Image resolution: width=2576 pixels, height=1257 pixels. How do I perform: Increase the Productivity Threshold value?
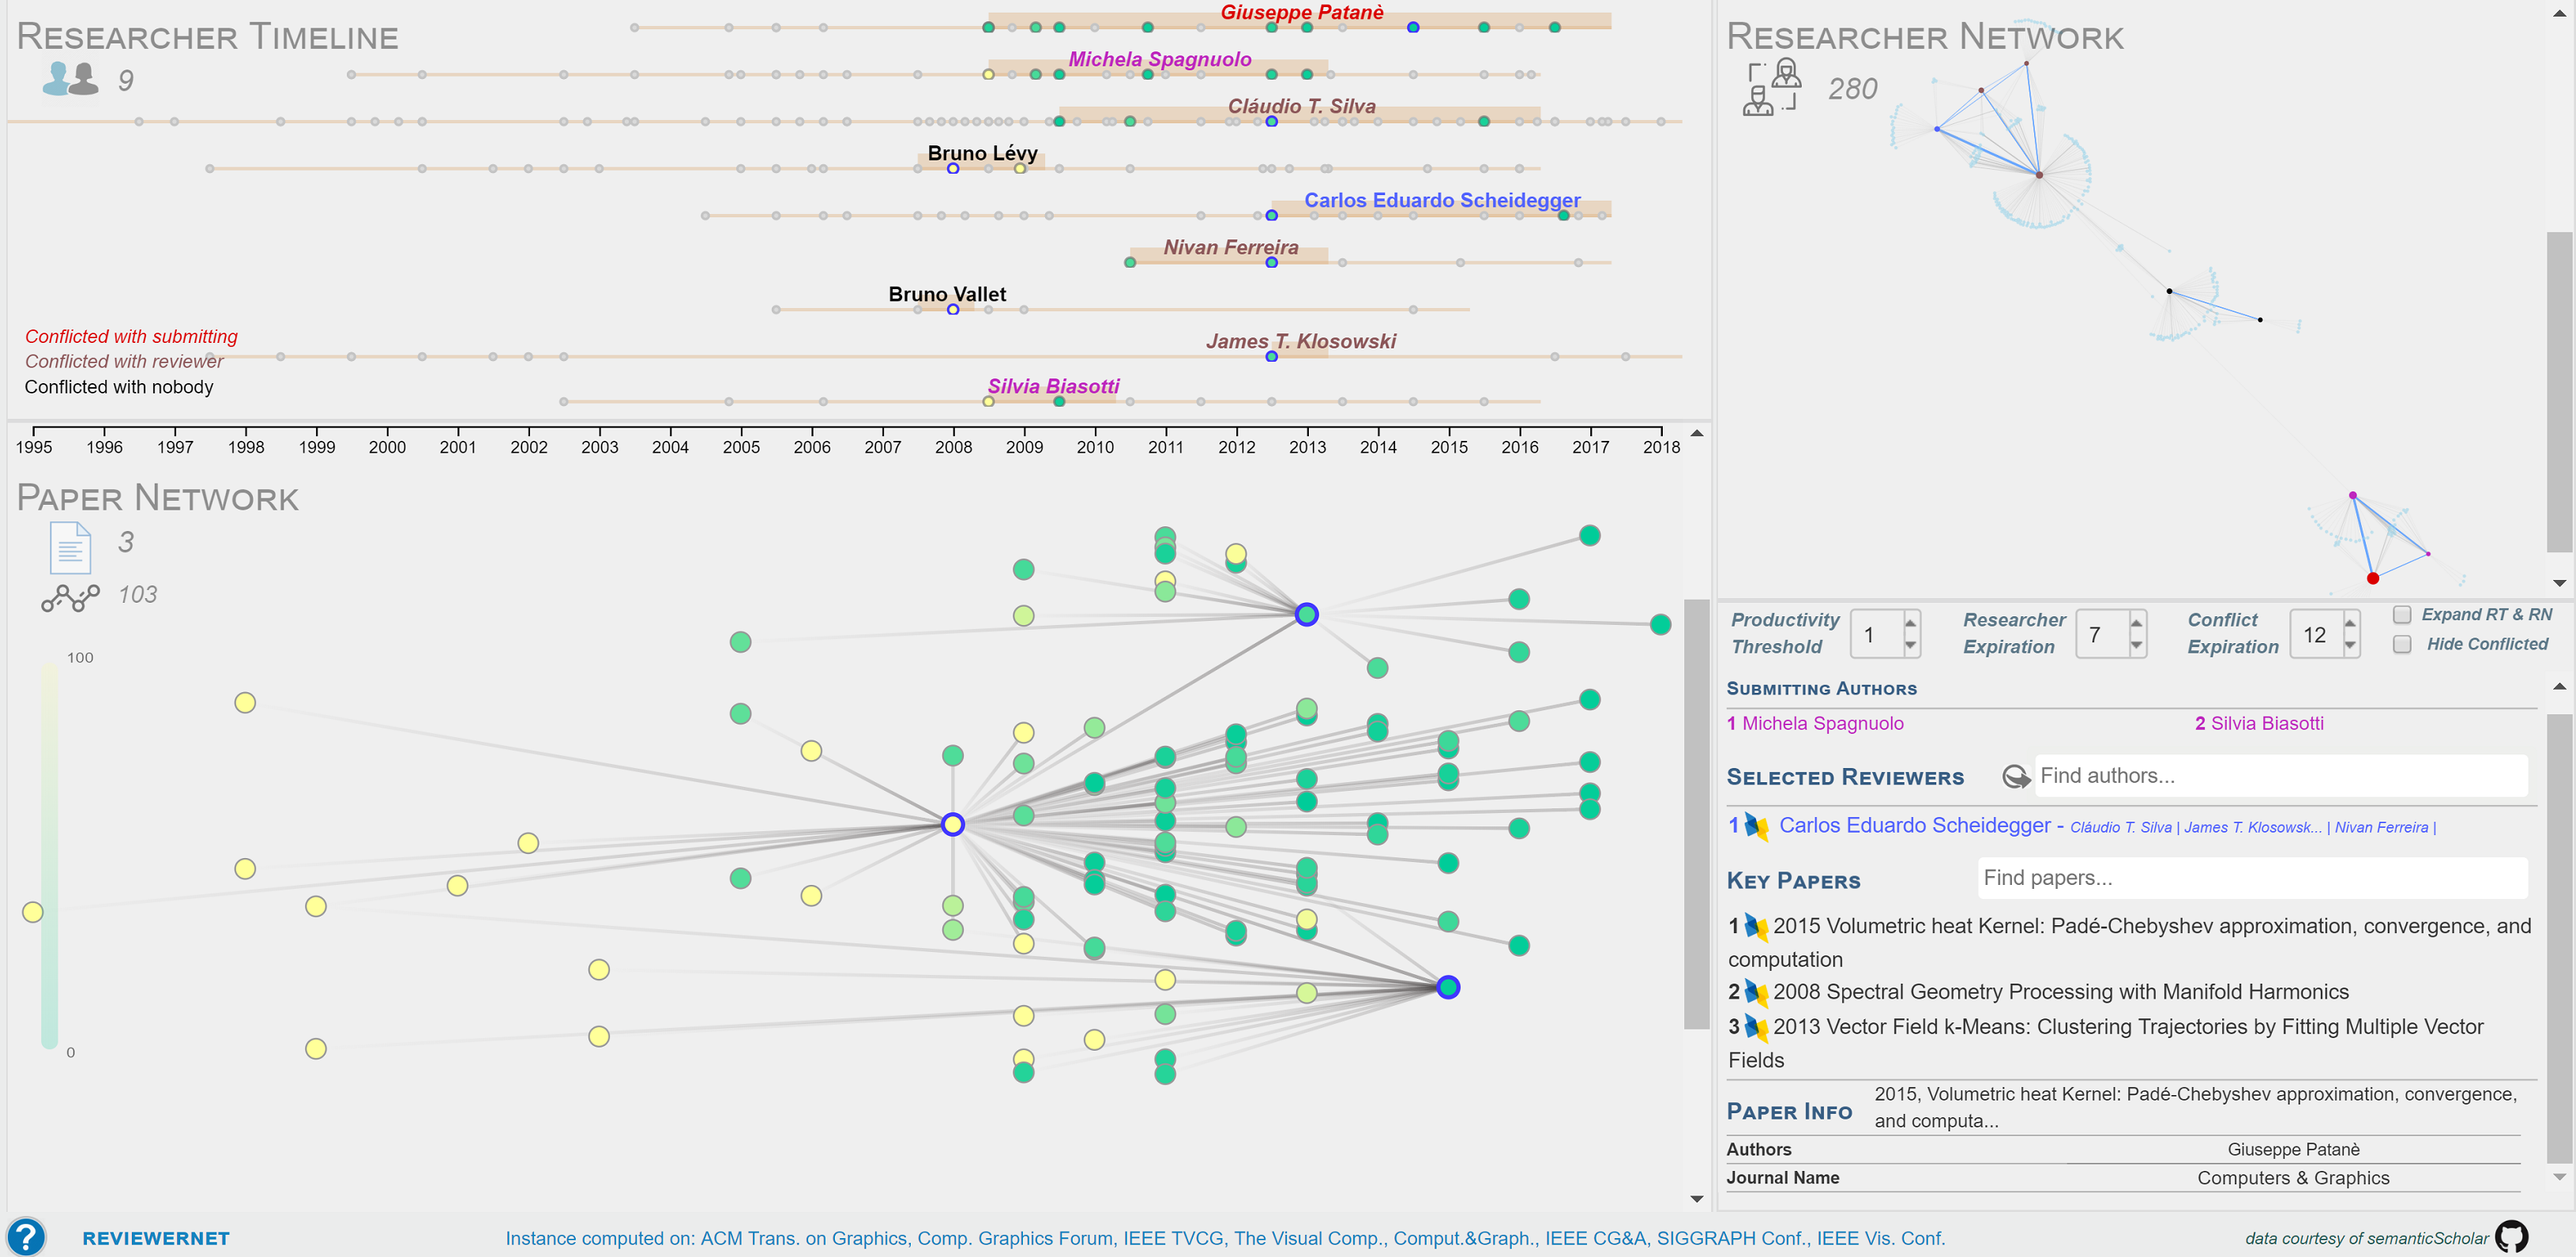1910,623
